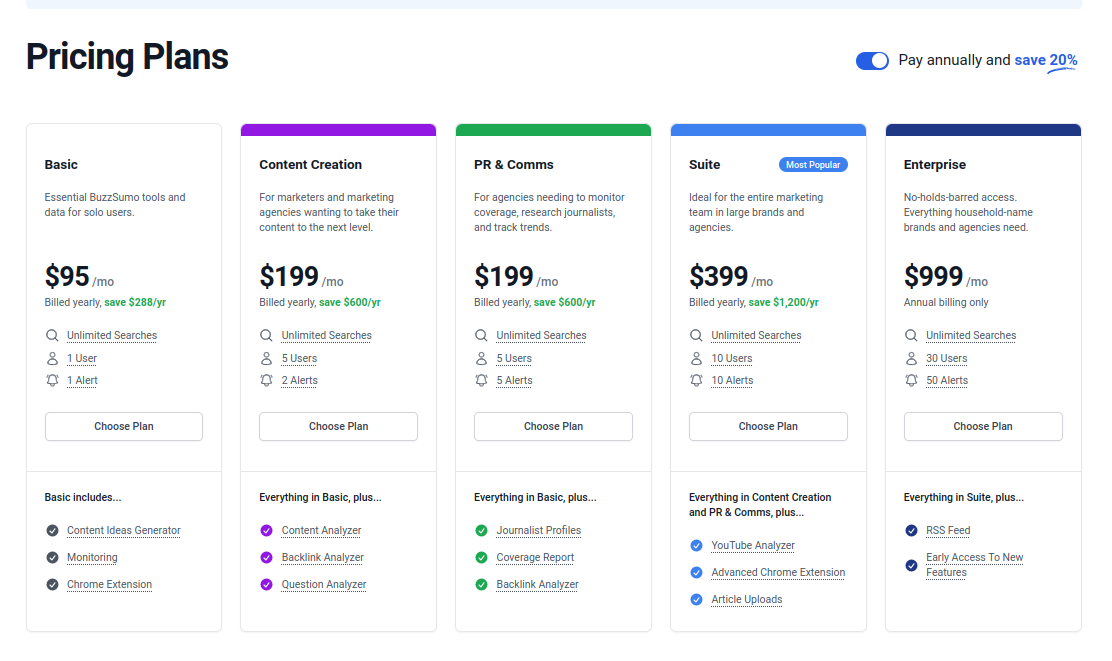
Task: Click checkmark icon beside Content Ideas Generator
Action: (x=52, y=531)
